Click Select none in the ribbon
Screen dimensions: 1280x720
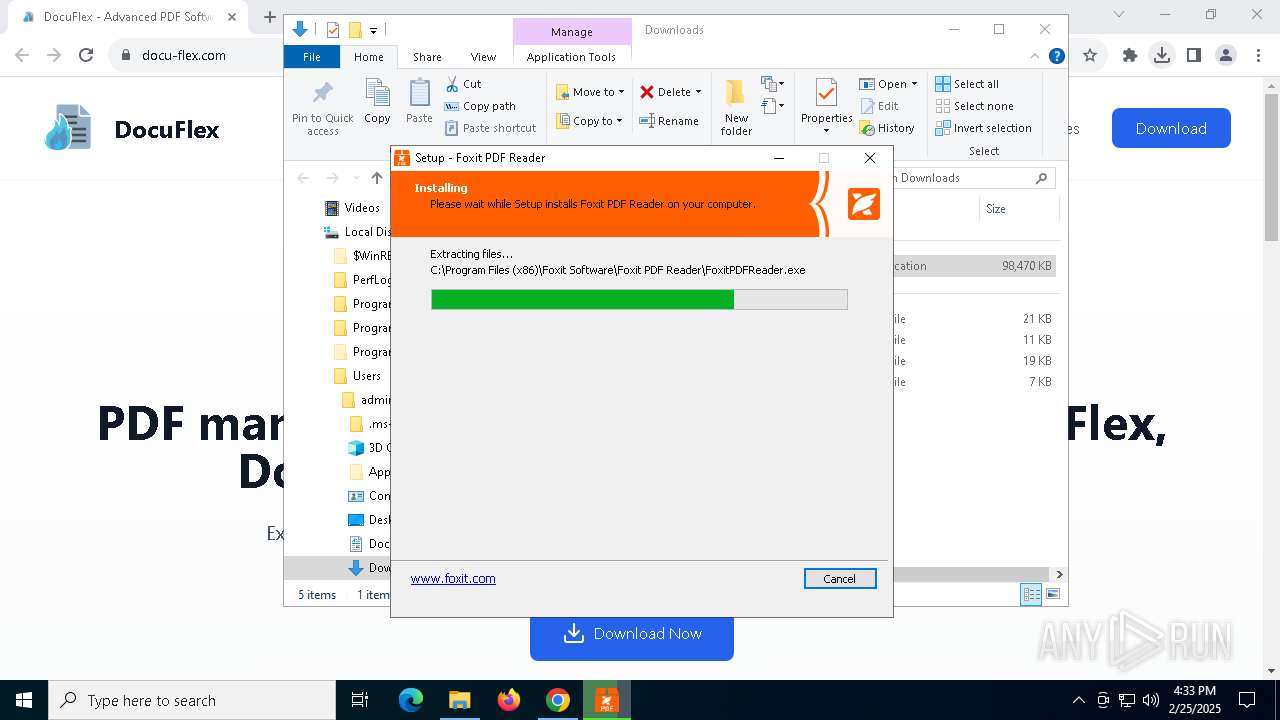974,106
